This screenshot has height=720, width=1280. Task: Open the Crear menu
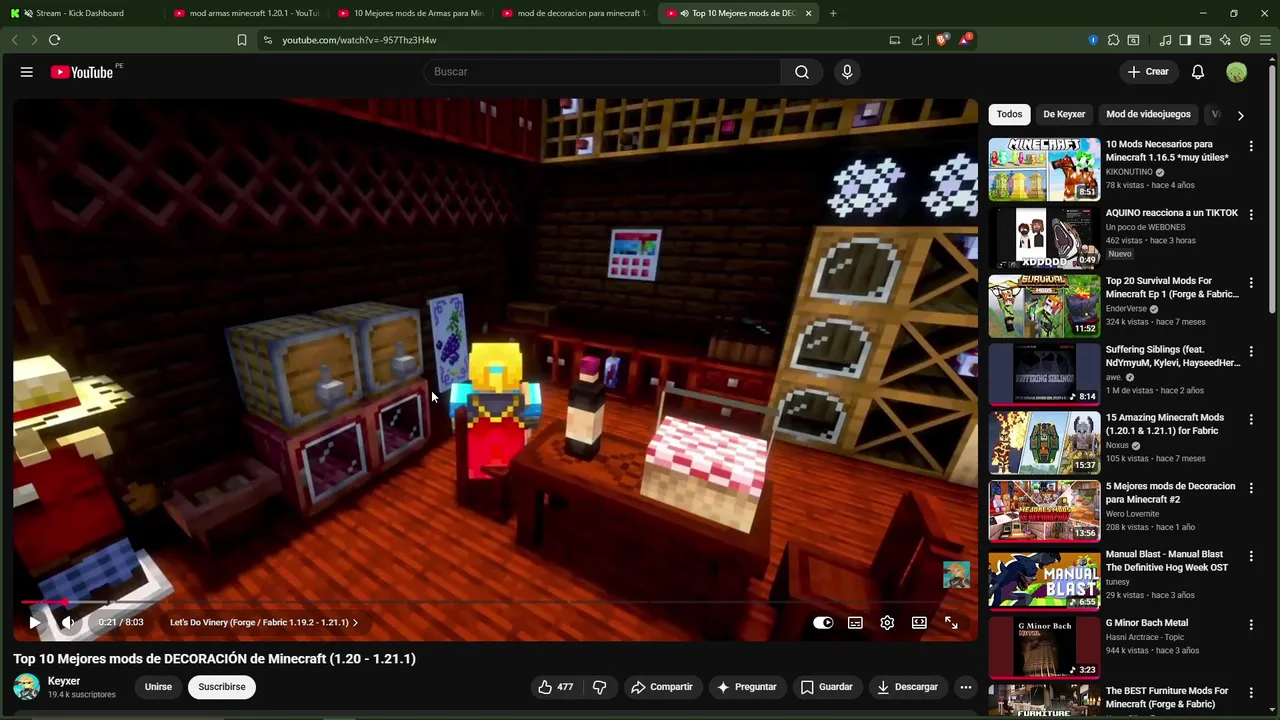pos(1147,72)
